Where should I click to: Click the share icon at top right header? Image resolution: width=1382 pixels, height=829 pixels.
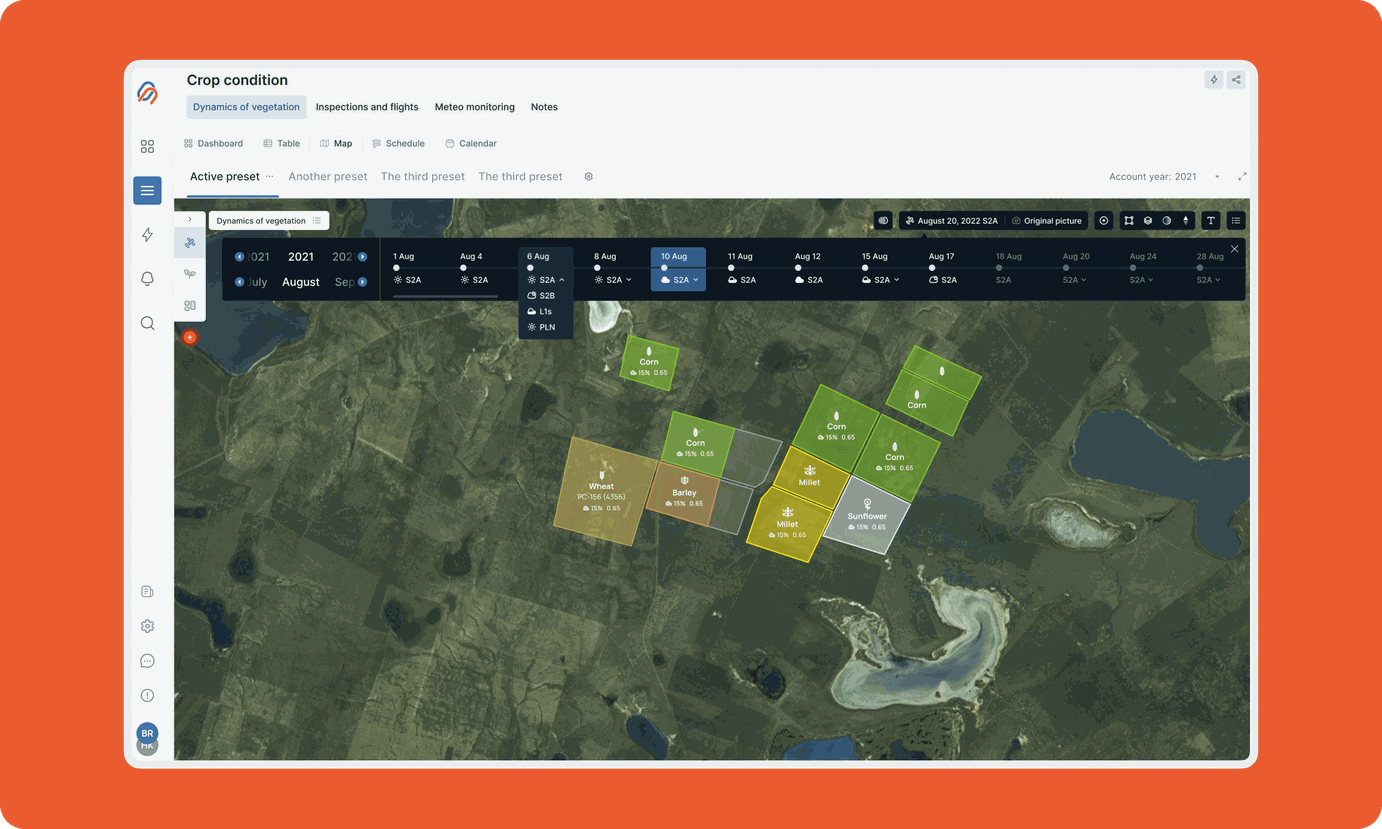[1236, 80]
